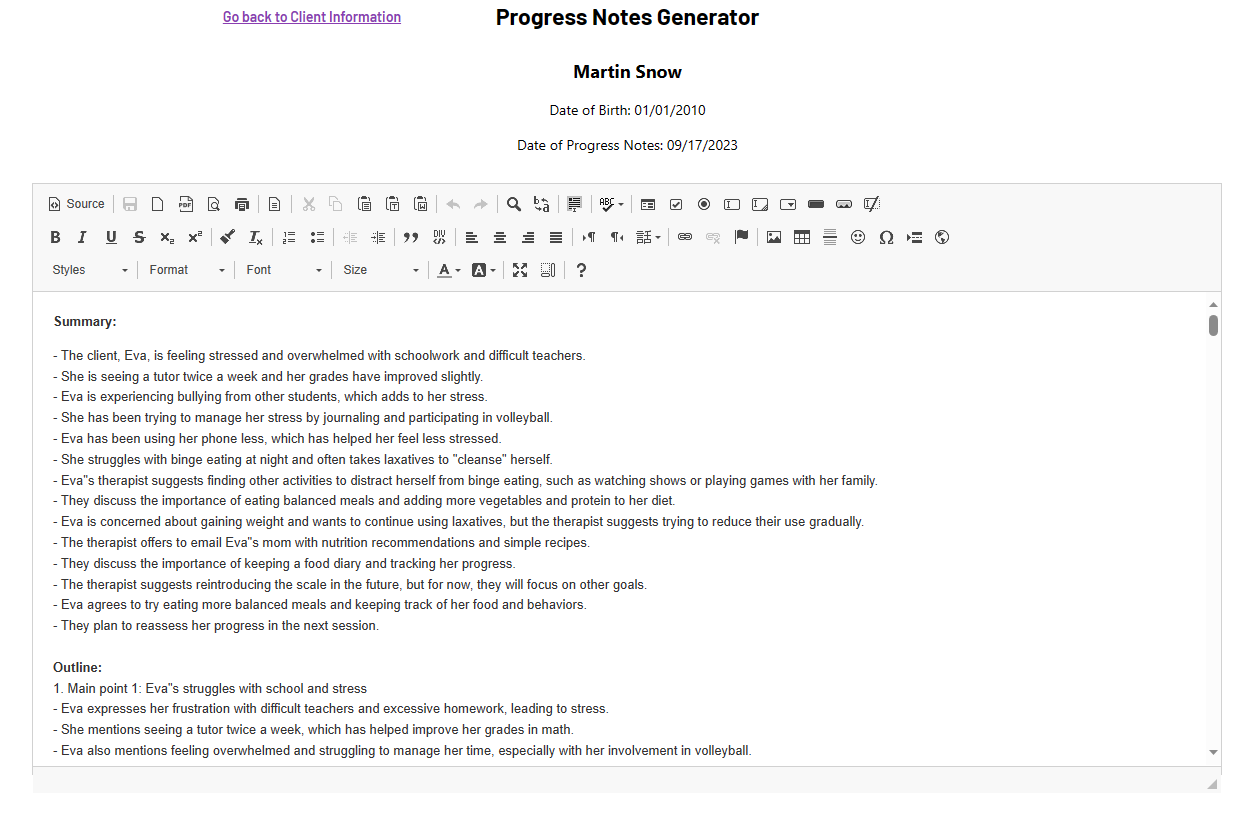Screen dimensions: 1236x817
Task: Toggle Subscript formatting
Action: (x=167, y=237)
